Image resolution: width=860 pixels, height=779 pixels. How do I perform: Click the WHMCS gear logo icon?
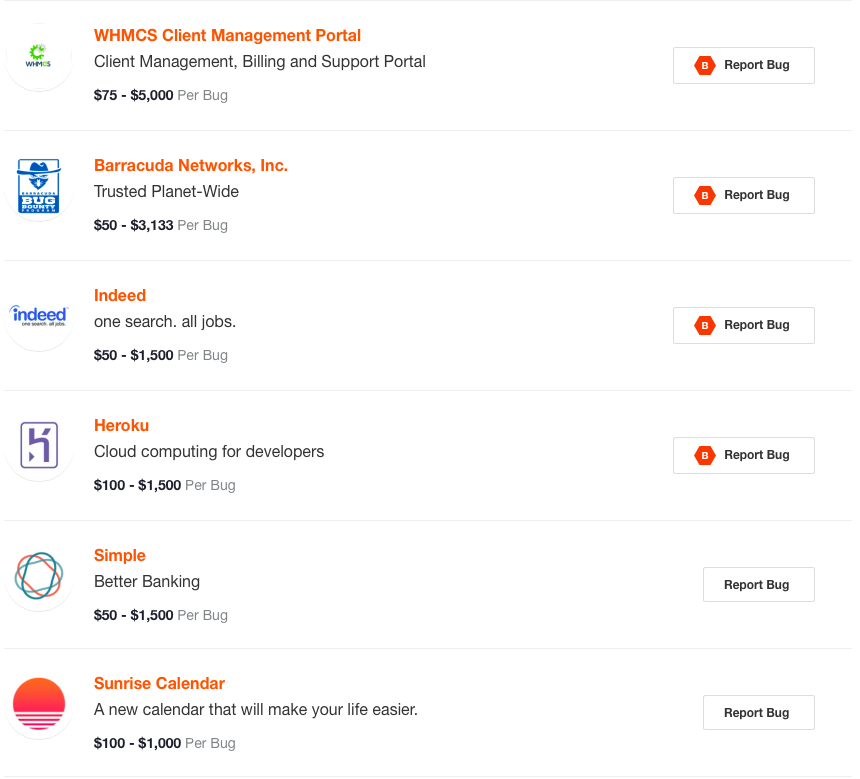tap(38, 57)
